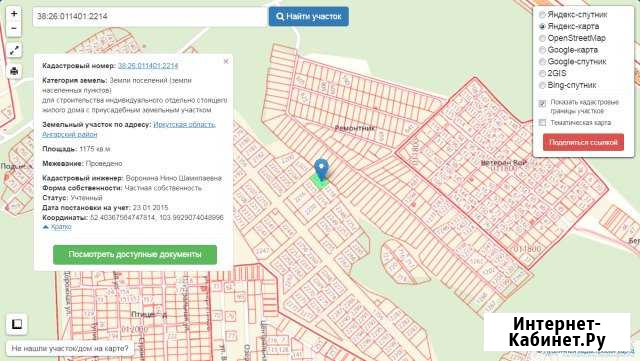Zoom in the map with plus button

(14, 13)
